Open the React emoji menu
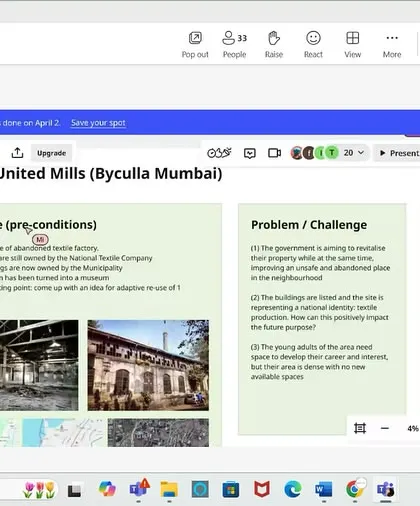The image size is (420, 506). click(x=313, y=45)
